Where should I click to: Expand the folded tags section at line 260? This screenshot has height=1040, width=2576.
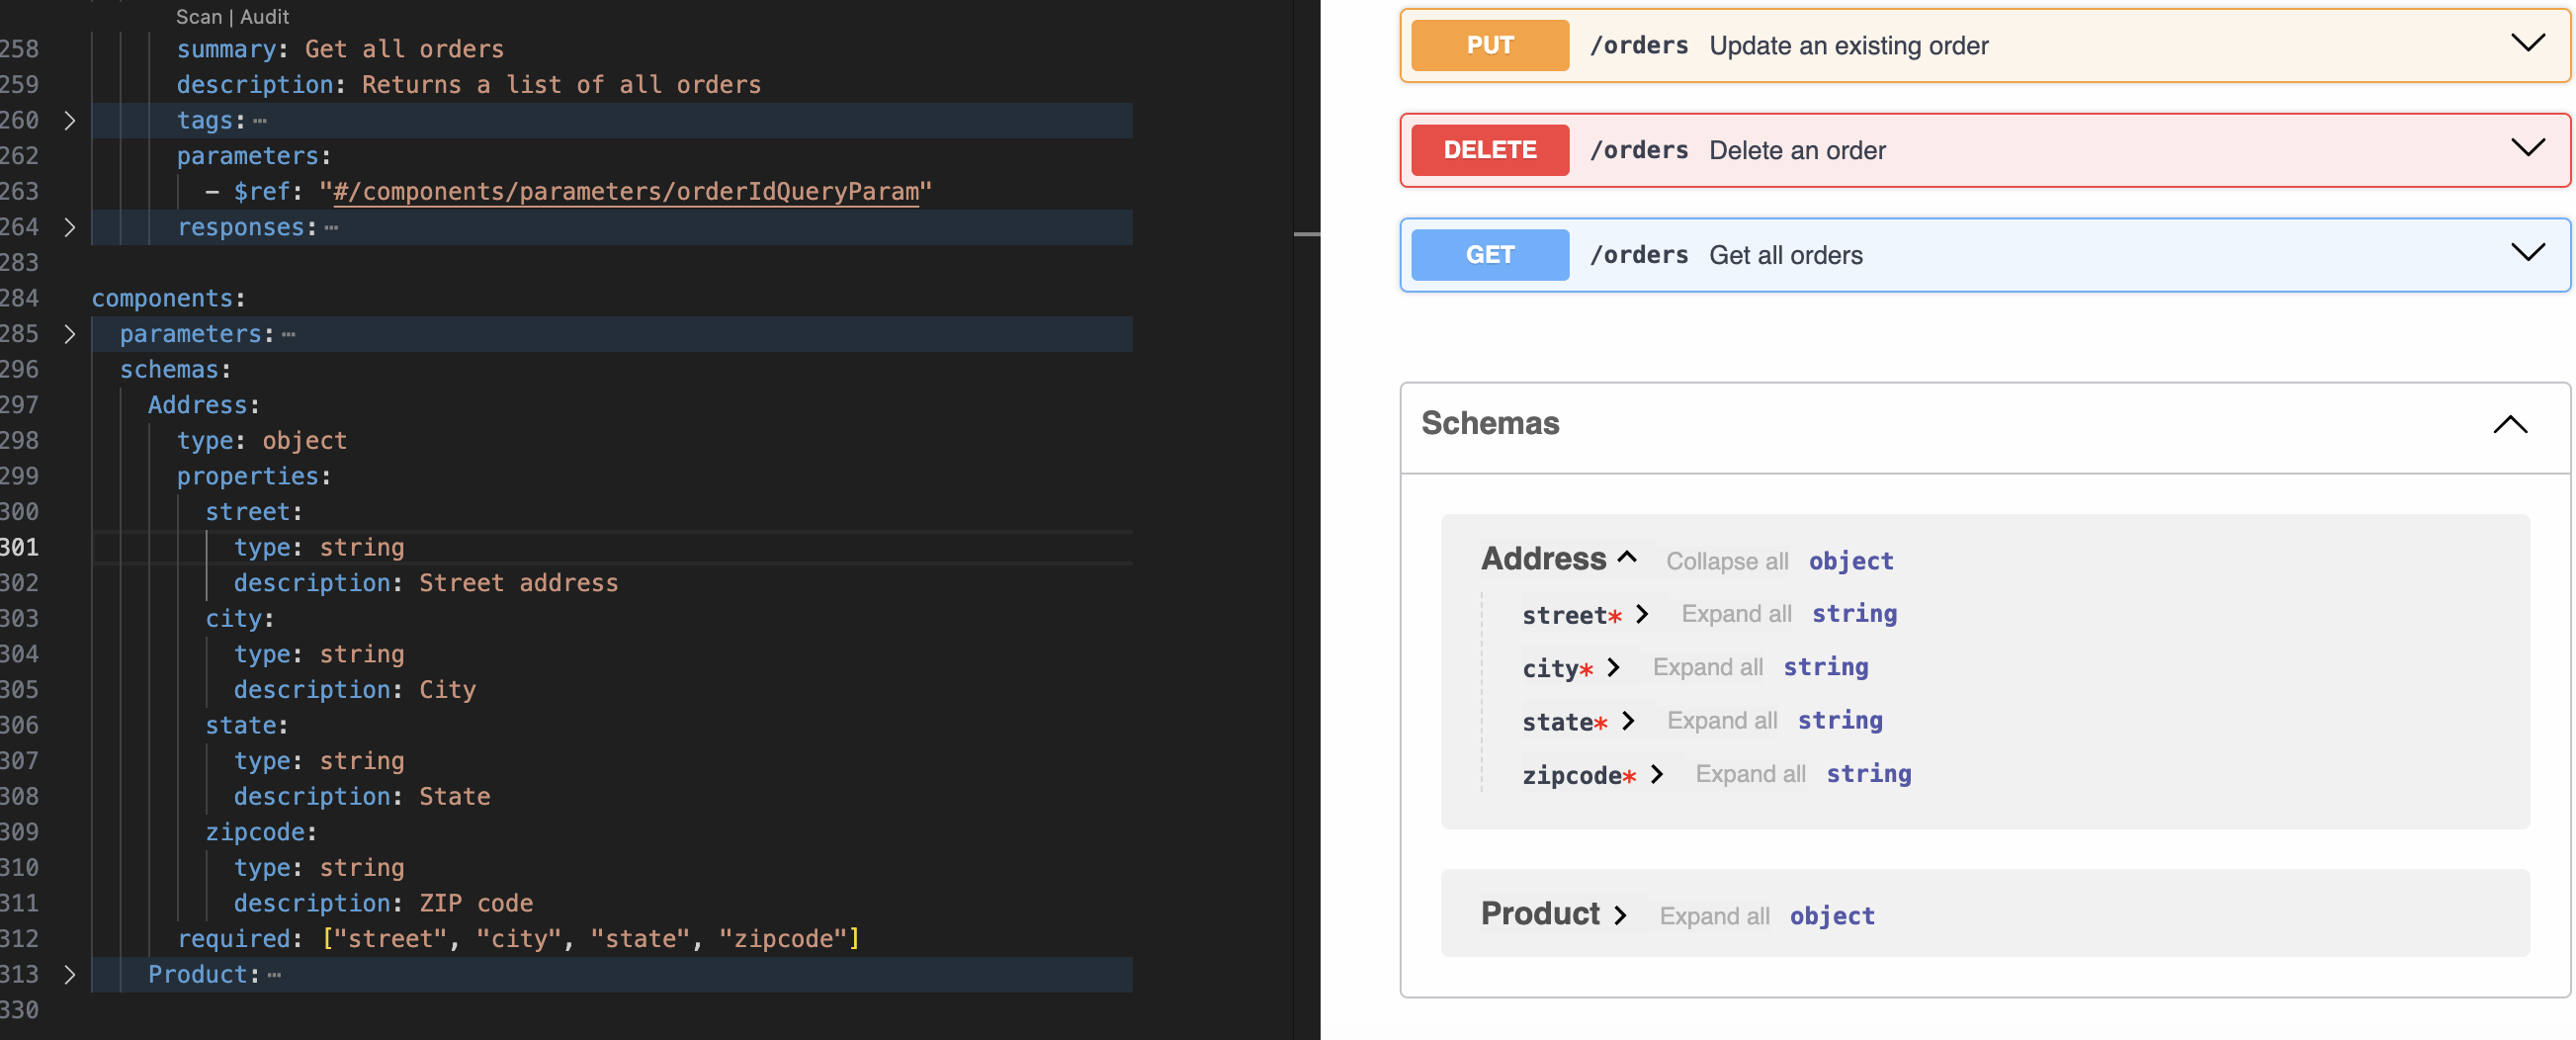click(x=69, y=120)
